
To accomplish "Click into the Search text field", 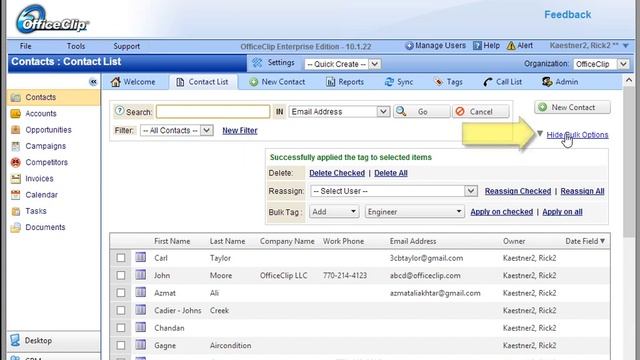I will click(213, 111).
